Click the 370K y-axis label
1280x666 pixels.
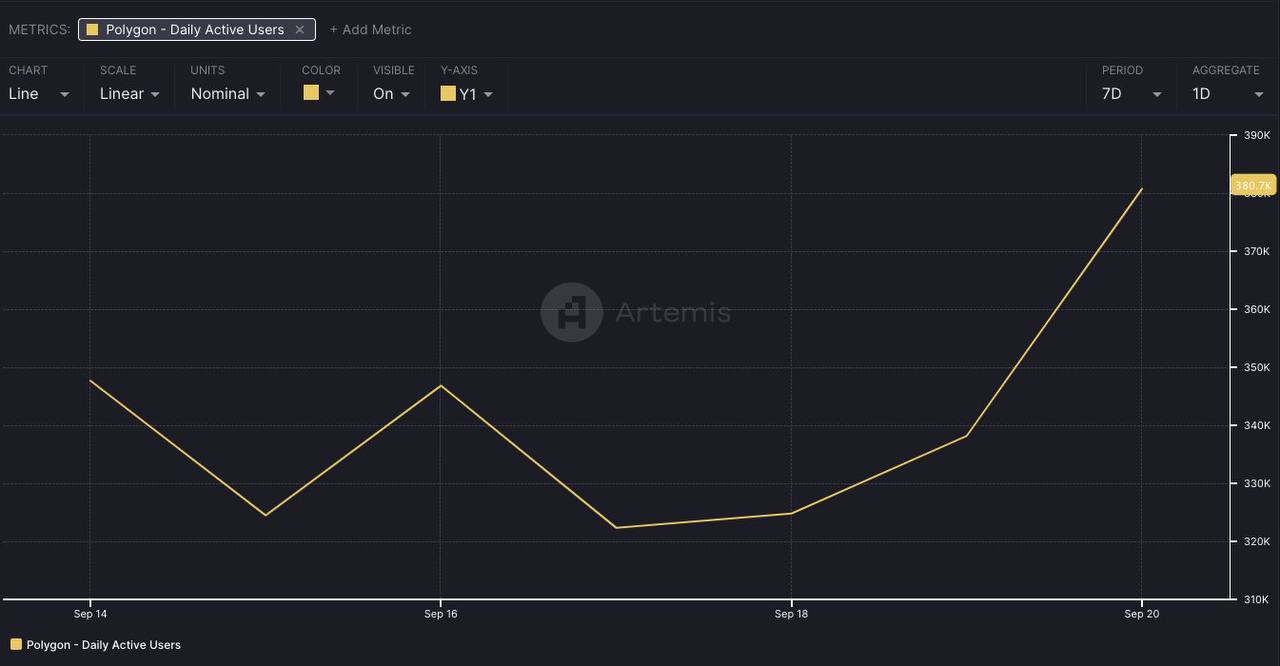(1257, 251)
